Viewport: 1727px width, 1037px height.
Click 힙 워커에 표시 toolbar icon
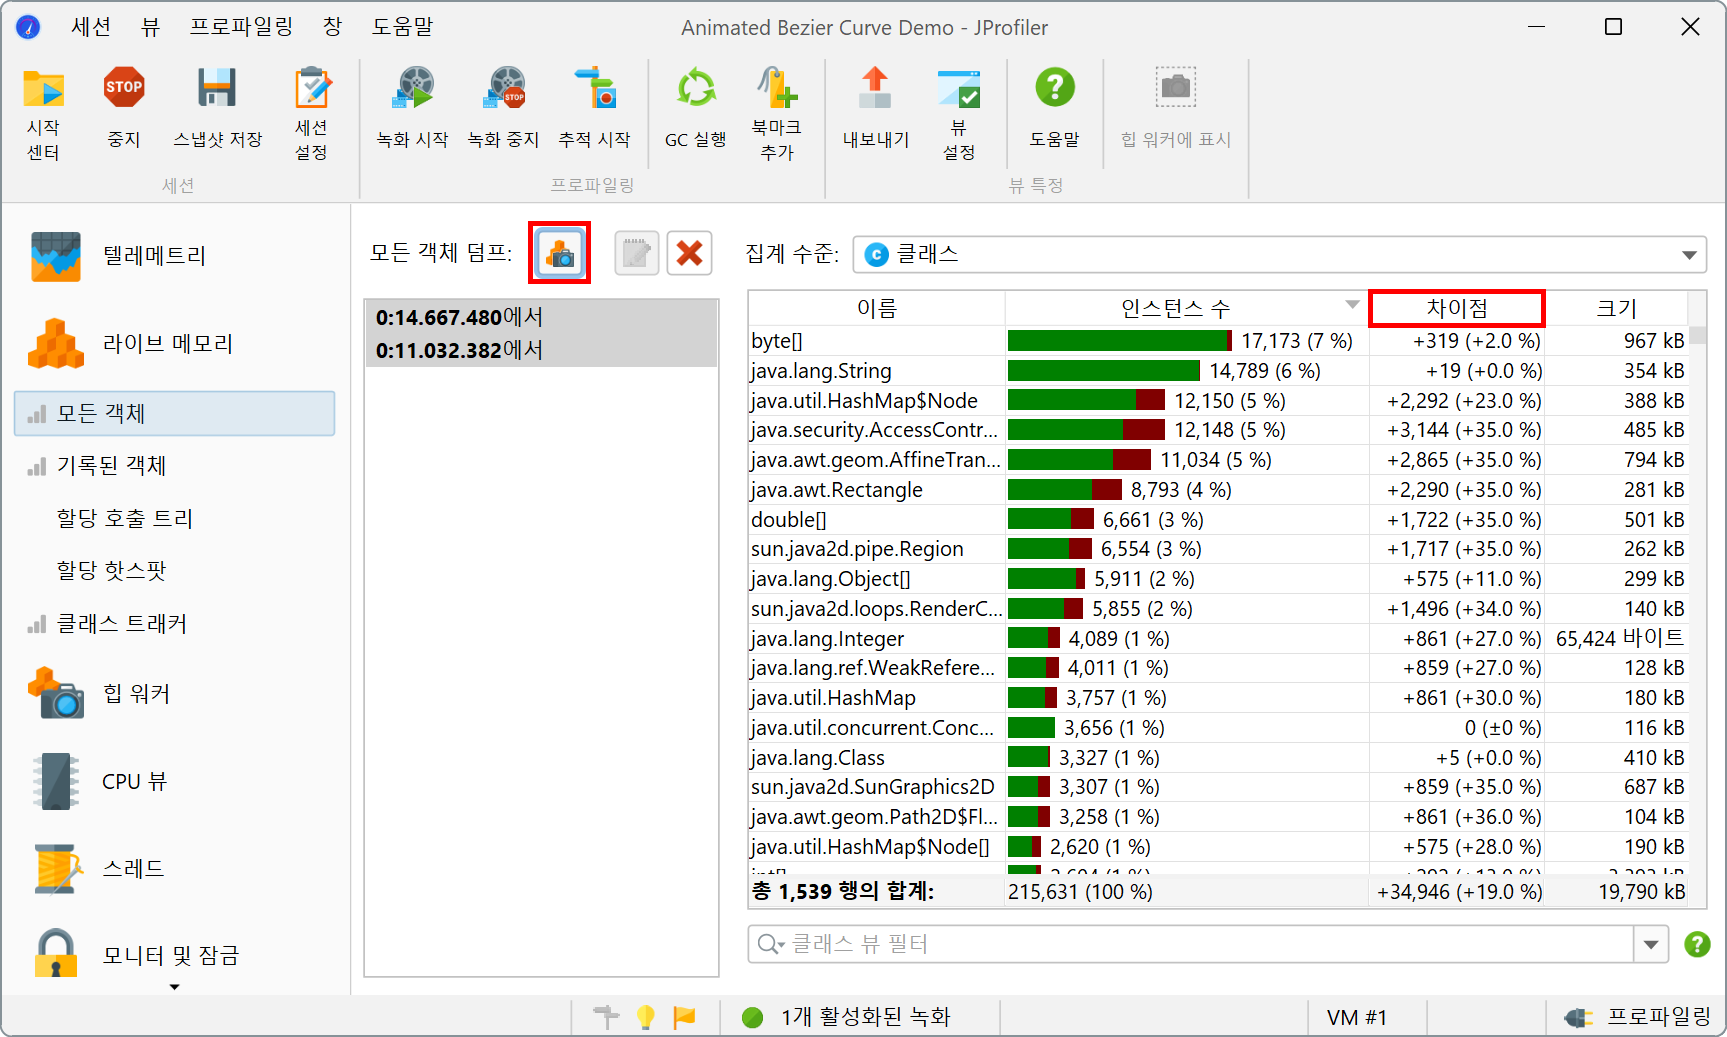1176,108
